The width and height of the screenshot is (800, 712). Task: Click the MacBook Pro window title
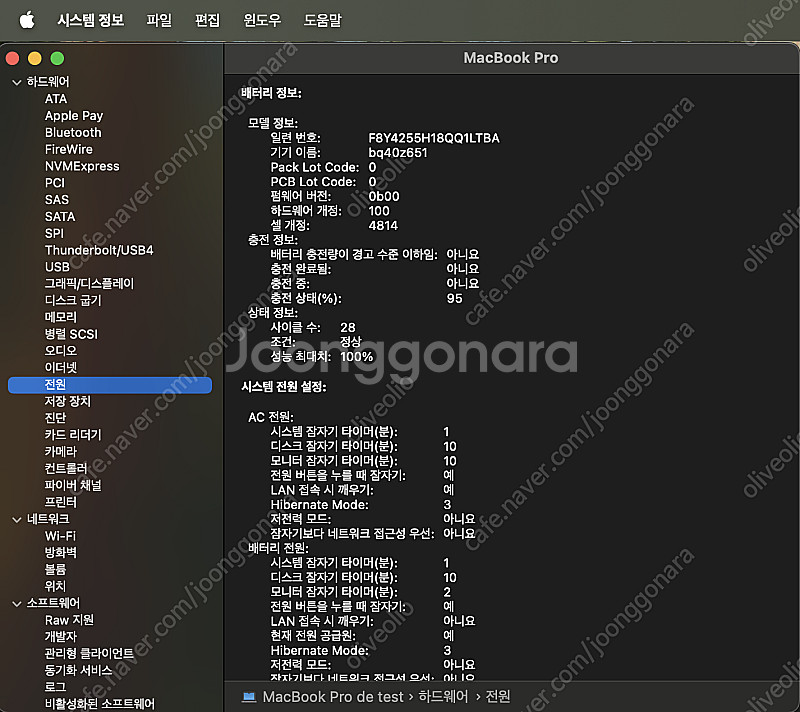[x=511, y=58]
